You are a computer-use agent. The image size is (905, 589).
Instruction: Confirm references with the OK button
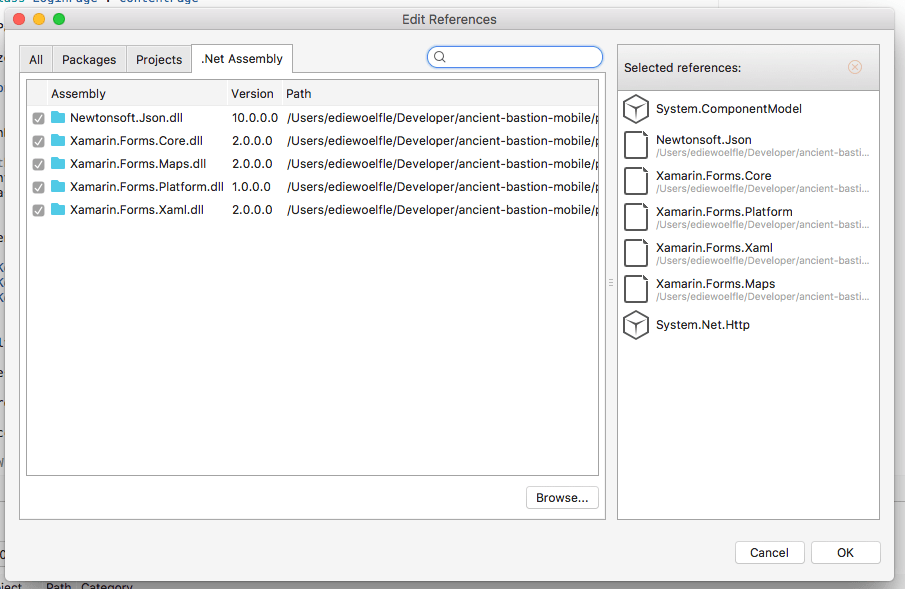[x=846, y=553]
